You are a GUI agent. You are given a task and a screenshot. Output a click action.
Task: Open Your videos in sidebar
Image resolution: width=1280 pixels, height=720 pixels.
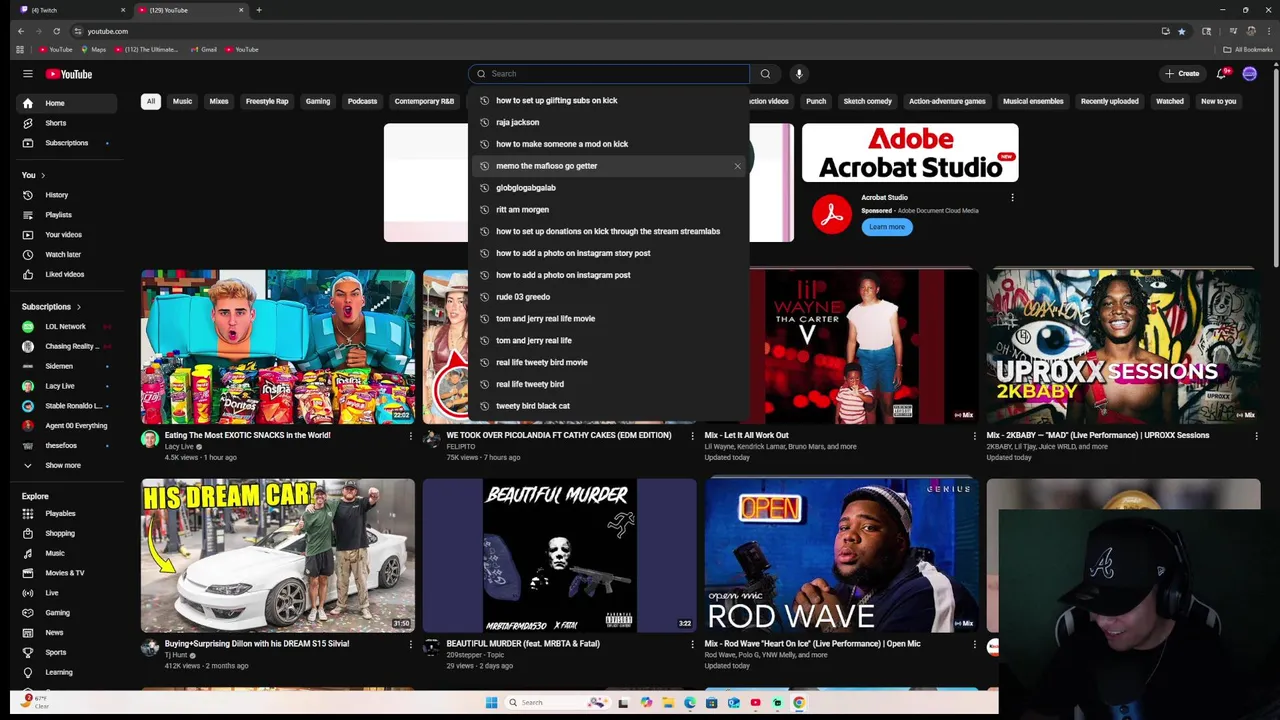63,235
